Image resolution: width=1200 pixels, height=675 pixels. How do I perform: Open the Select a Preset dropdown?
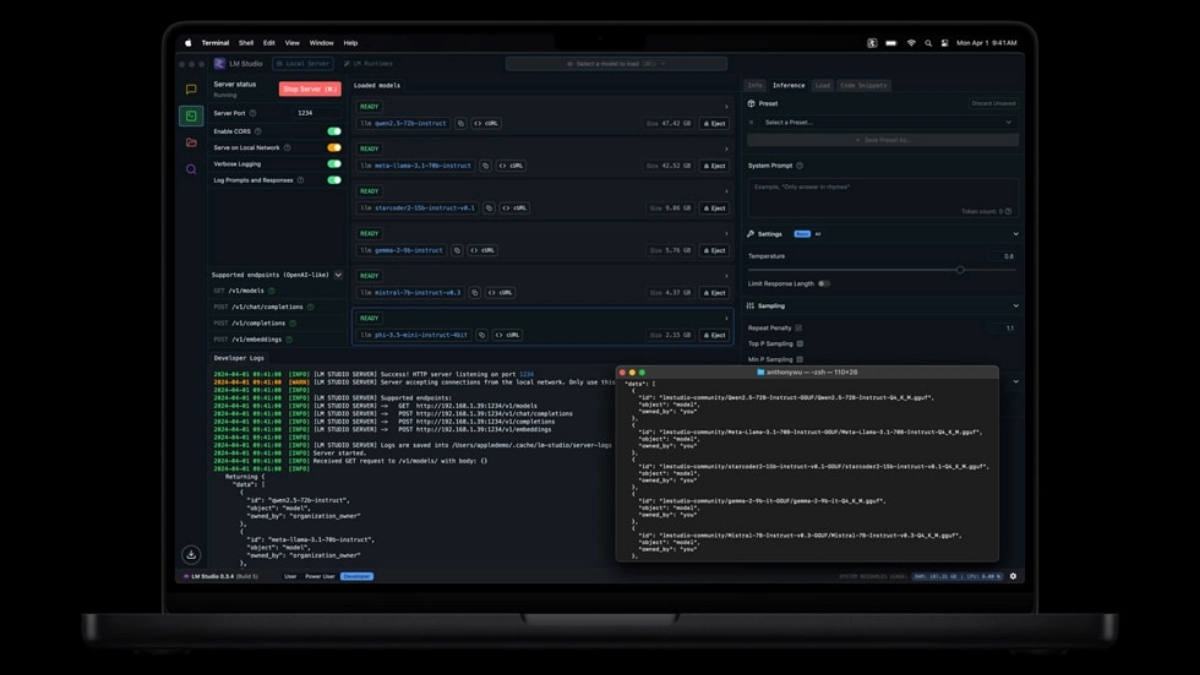point(885,122)
